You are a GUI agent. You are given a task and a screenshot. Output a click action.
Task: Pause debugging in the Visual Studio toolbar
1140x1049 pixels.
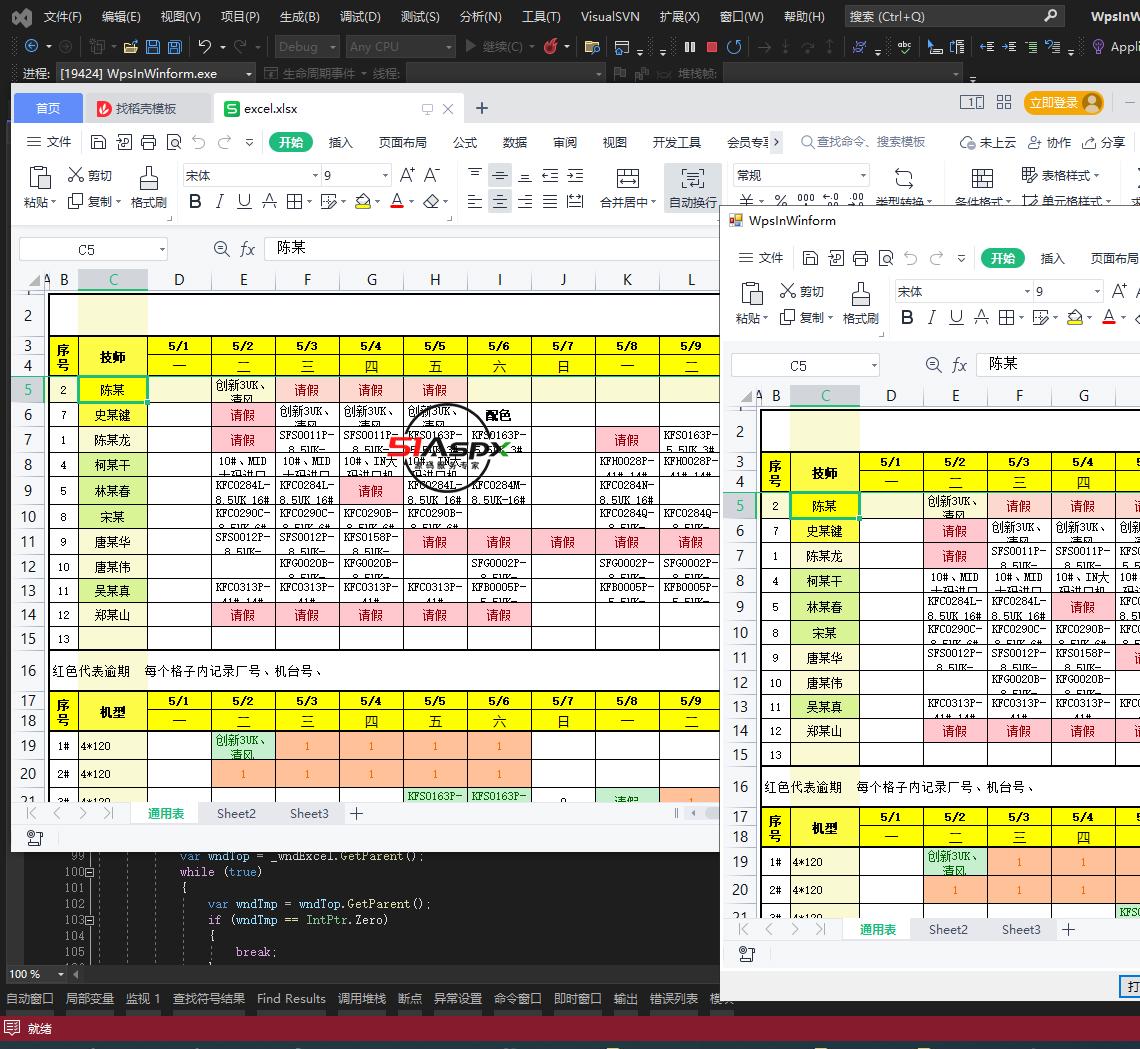[x=690, y=47]
